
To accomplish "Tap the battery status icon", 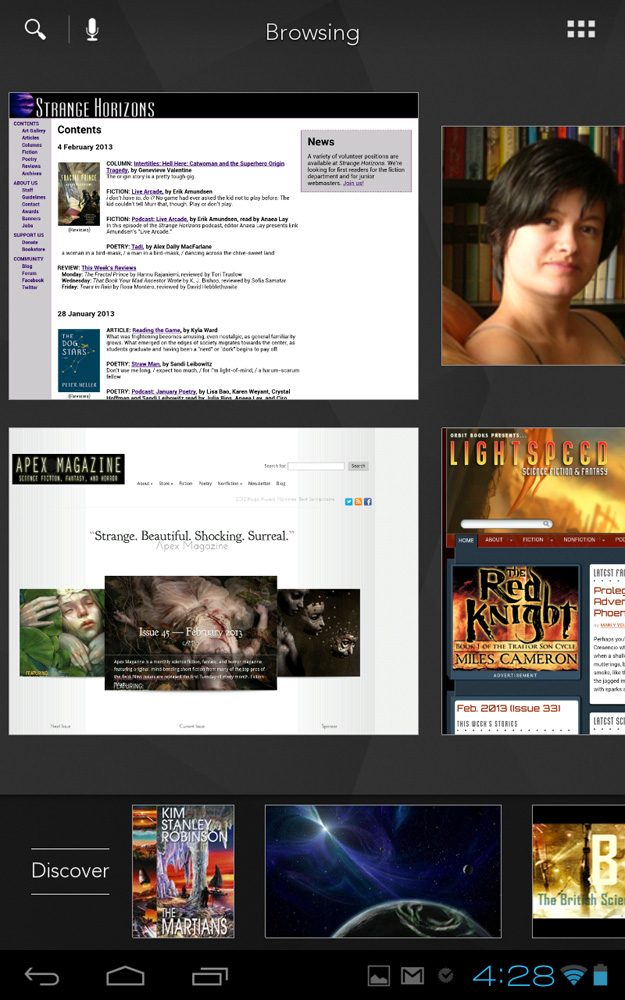I will [601, 975].
